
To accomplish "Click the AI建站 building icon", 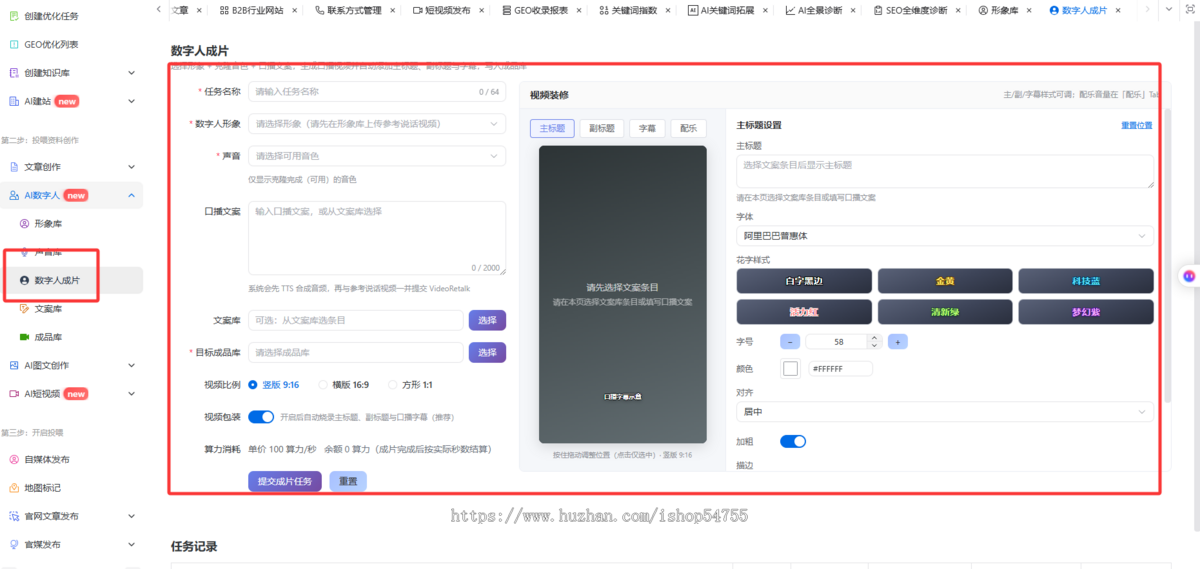I will pyautogui.click(x=14, y=100).
